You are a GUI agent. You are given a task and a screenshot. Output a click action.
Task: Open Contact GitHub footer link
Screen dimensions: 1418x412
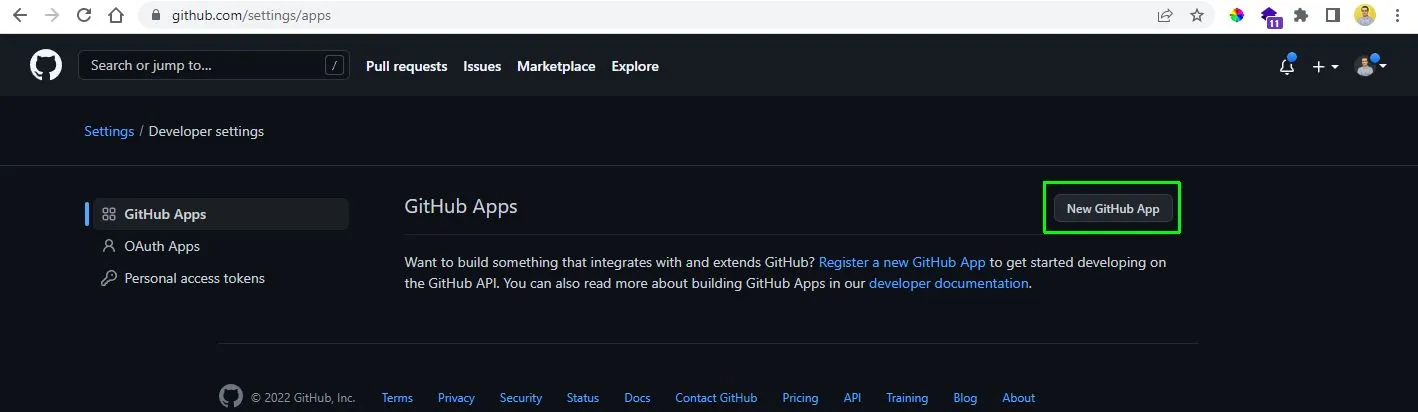pos(716,398)
